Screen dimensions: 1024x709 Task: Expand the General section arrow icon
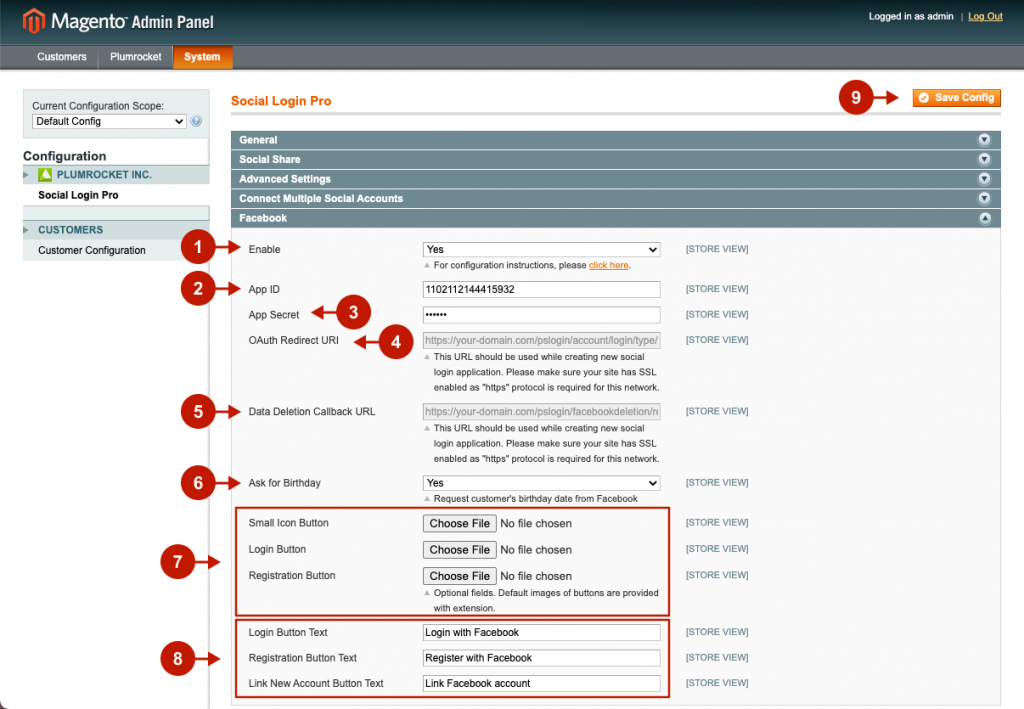[x=984, y=140]
